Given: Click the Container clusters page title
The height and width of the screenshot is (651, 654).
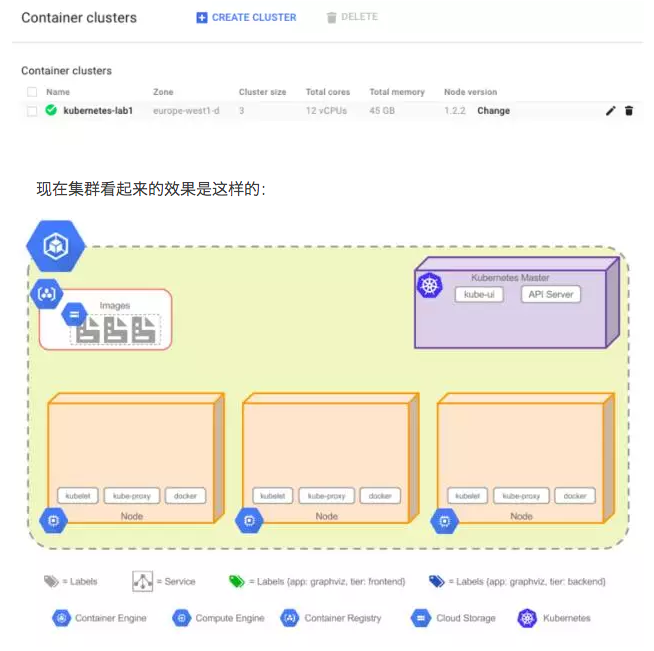Looking at the screenshot, I should (x=79, y=18).
